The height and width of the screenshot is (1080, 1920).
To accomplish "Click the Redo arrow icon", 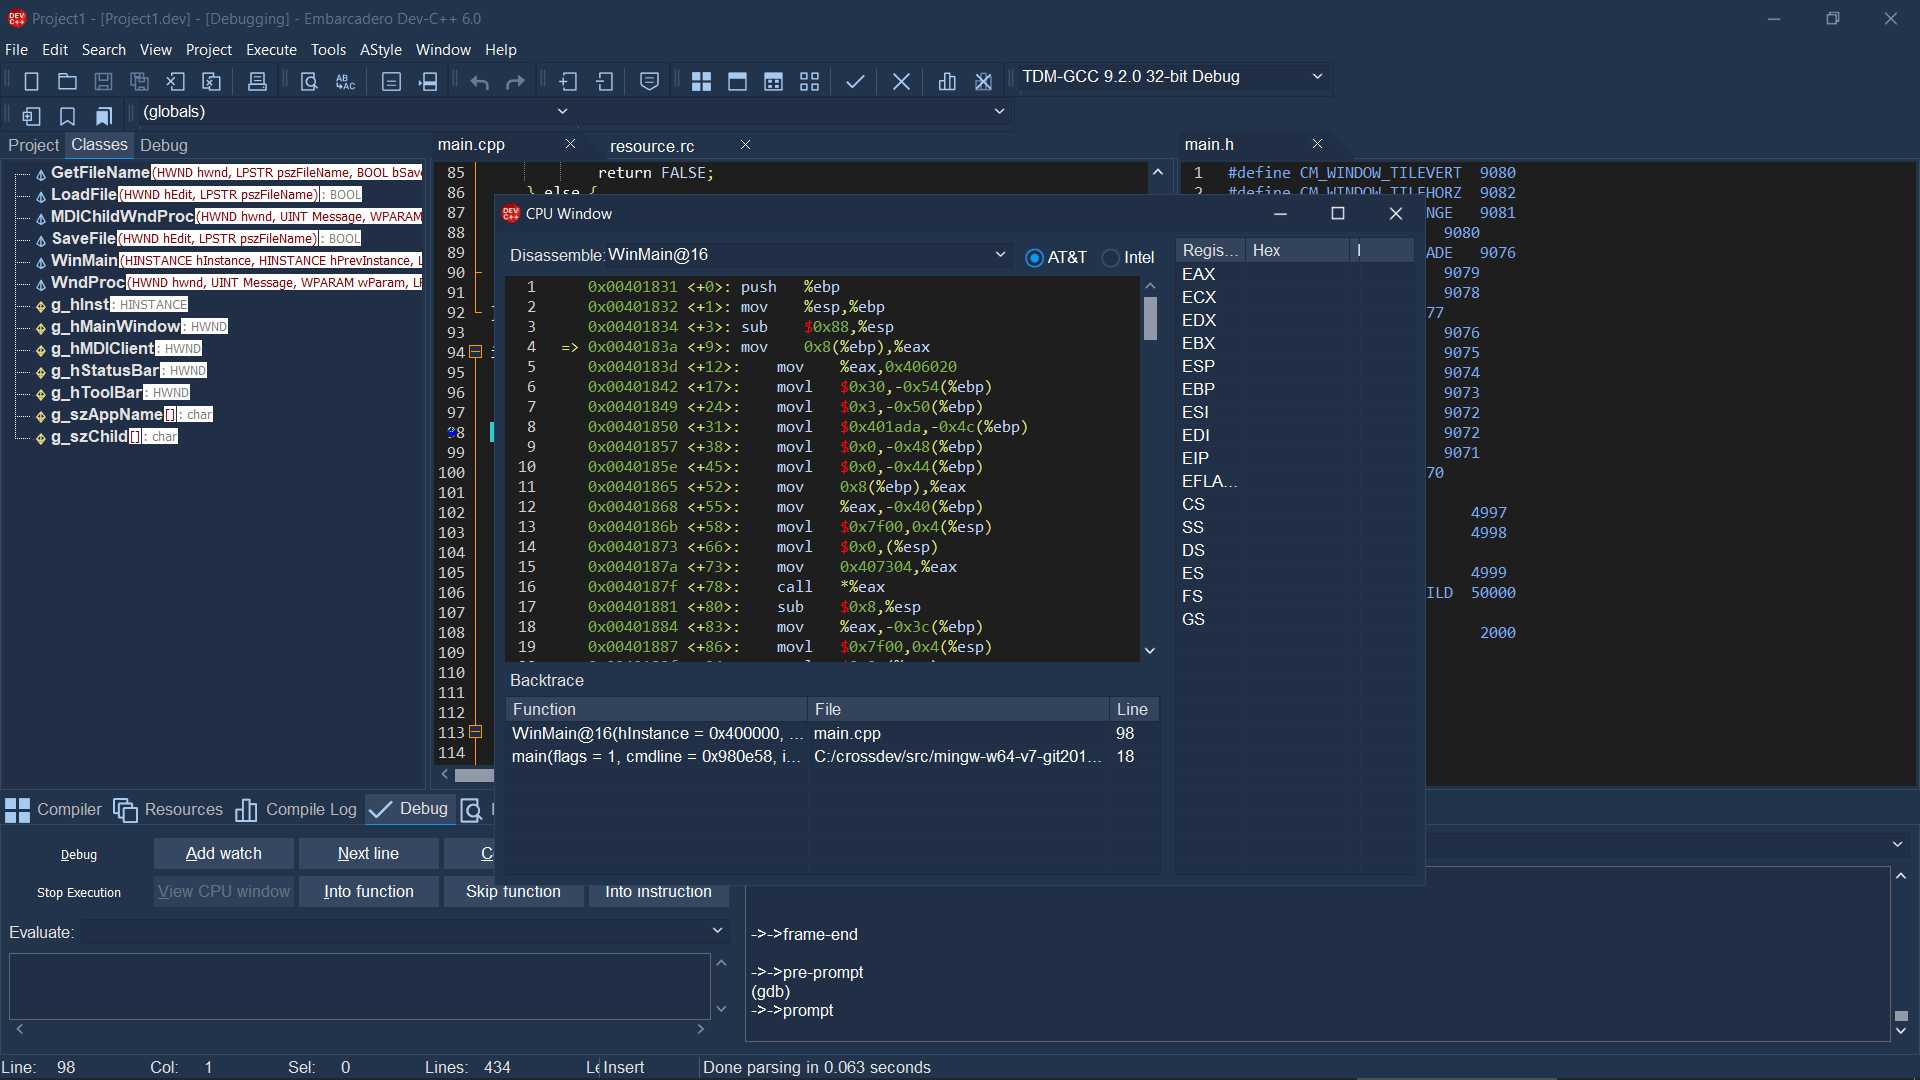I will click(x=516, y=82).
